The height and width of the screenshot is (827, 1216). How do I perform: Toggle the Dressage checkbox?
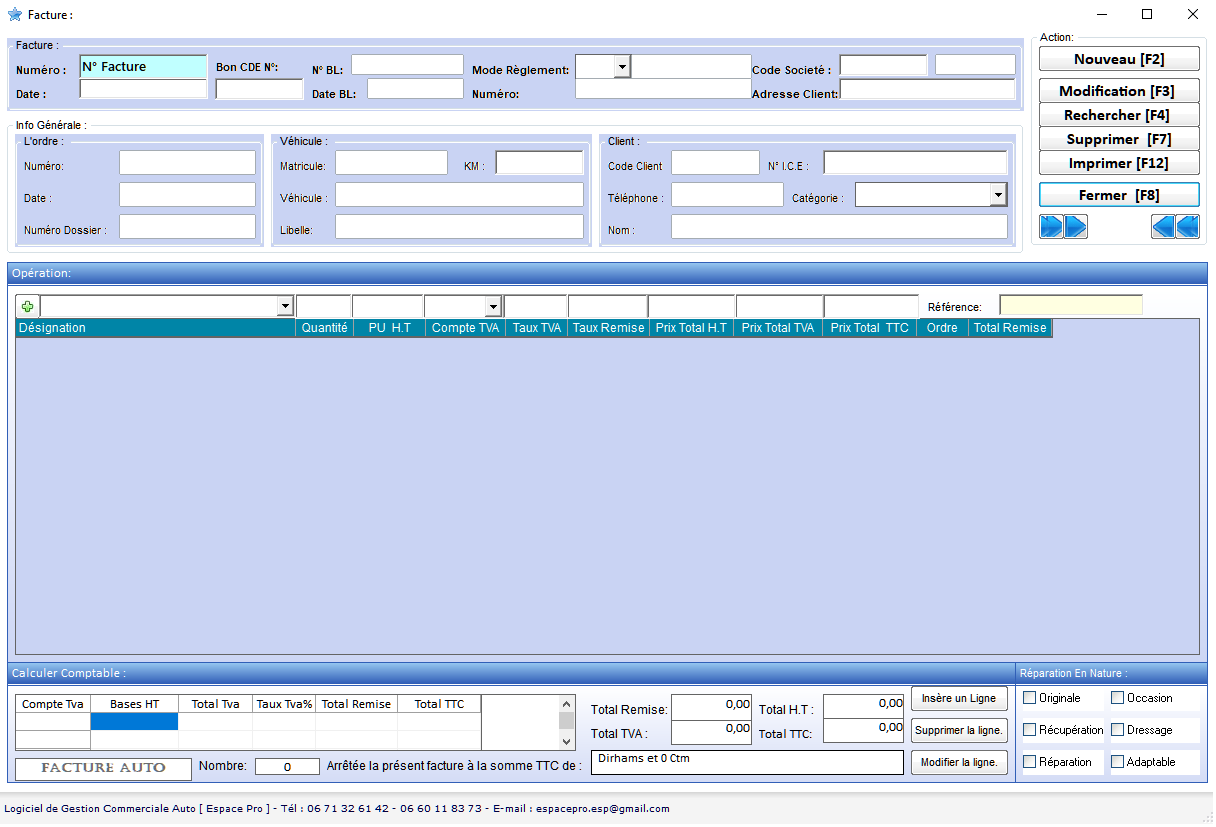[1118, 730]
